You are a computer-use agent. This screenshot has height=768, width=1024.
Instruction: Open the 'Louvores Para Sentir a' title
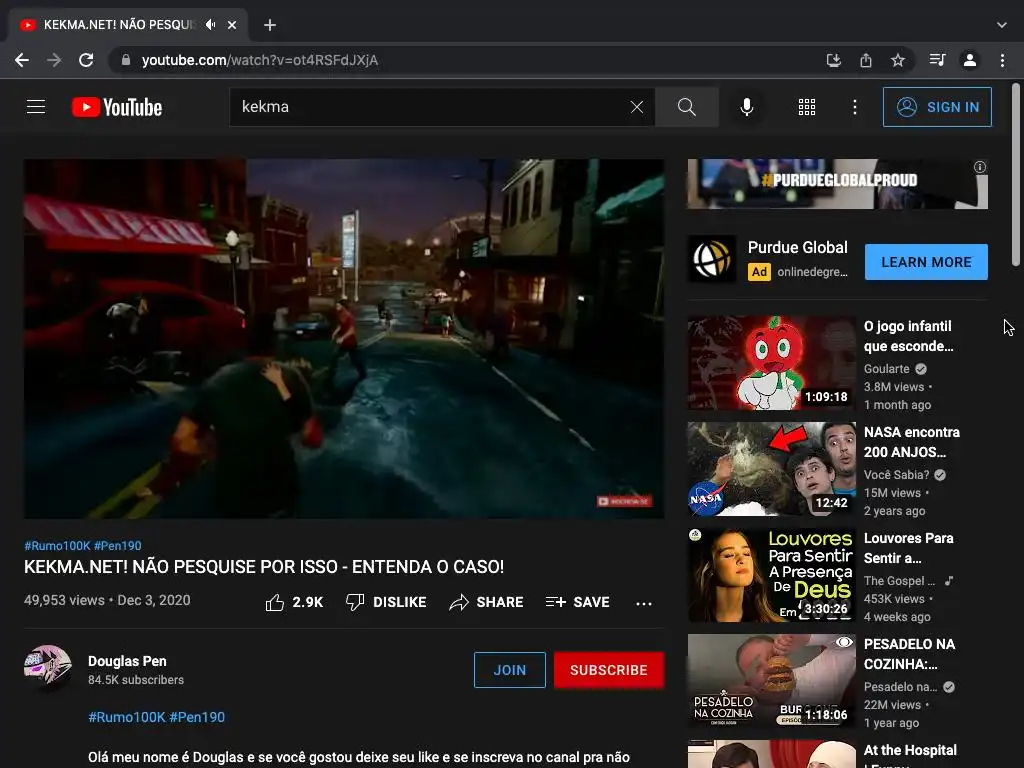[x=908, y=548]
